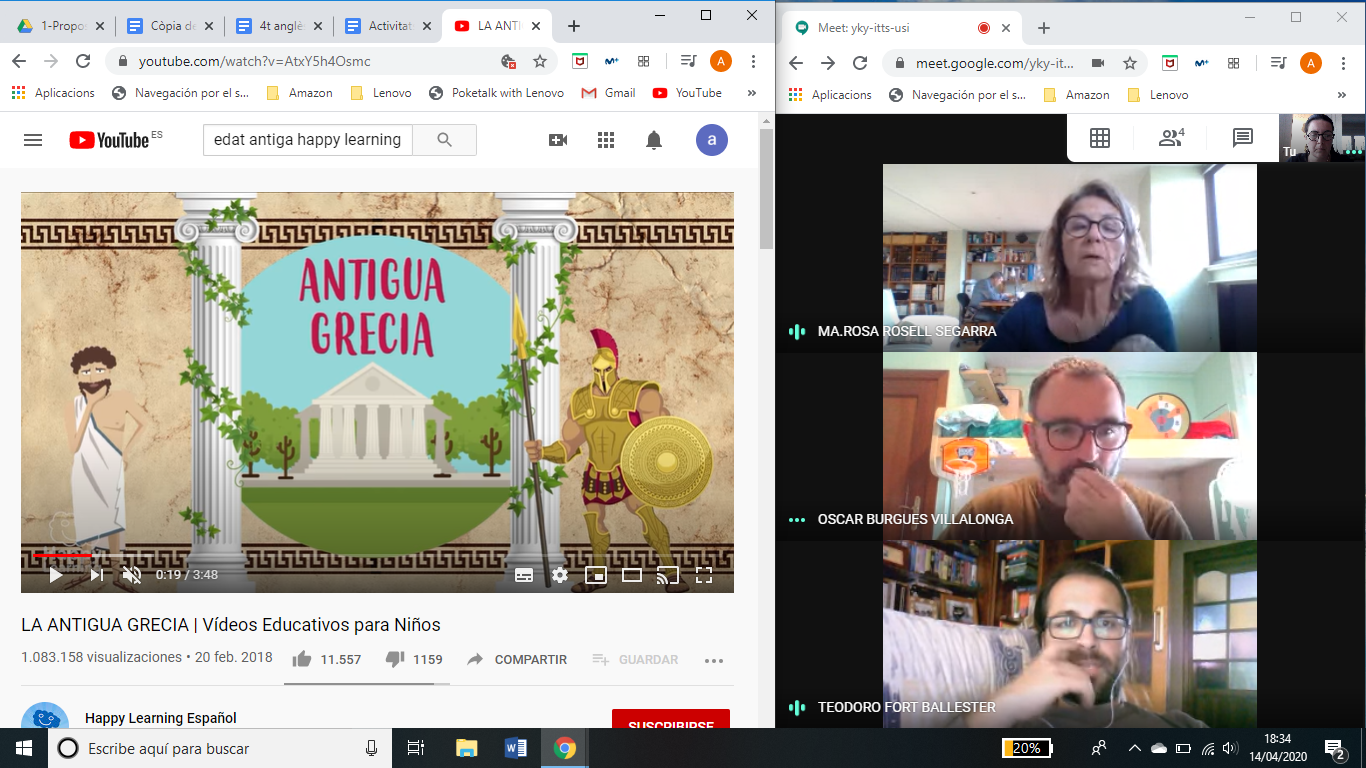Toggle theater mode on the video
Image resolution: width=1366 pixels, height=768 pixels.
632,575
